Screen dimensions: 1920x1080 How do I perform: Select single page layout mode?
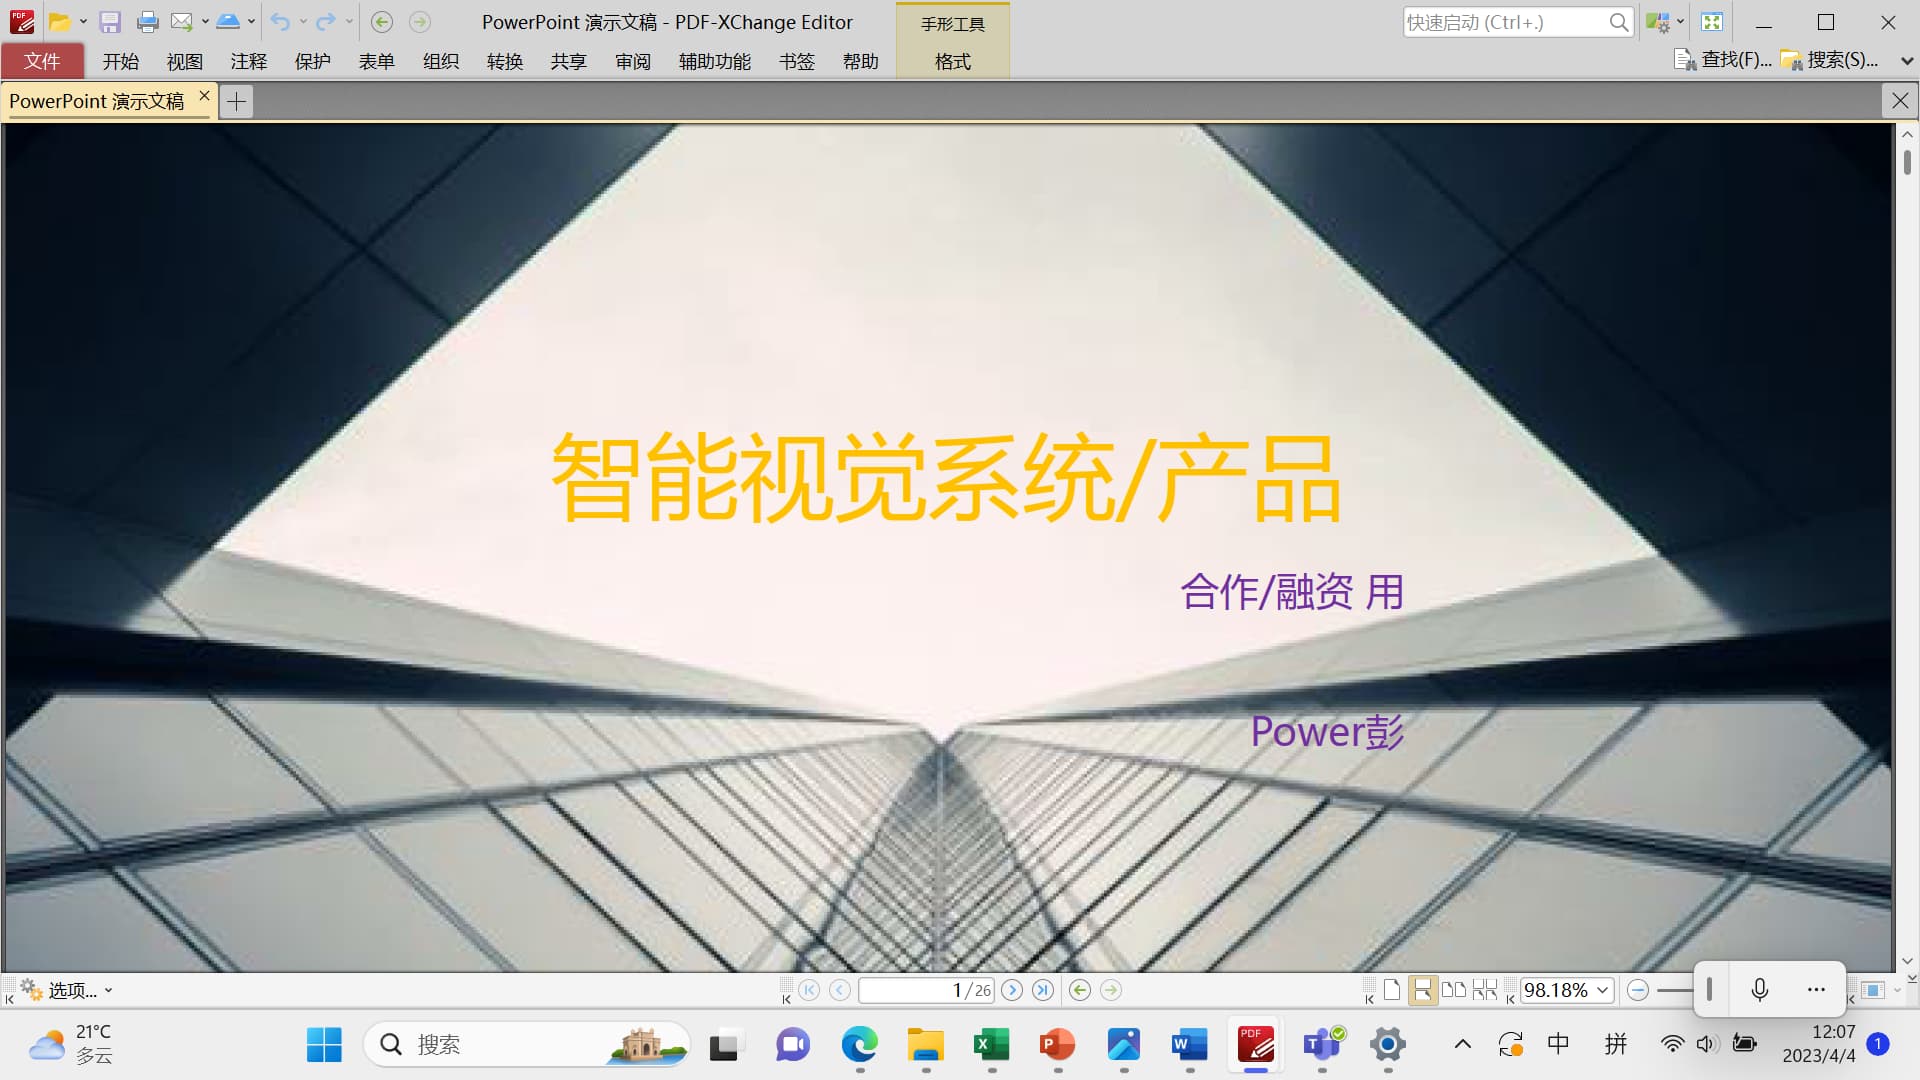[1392, 990]
